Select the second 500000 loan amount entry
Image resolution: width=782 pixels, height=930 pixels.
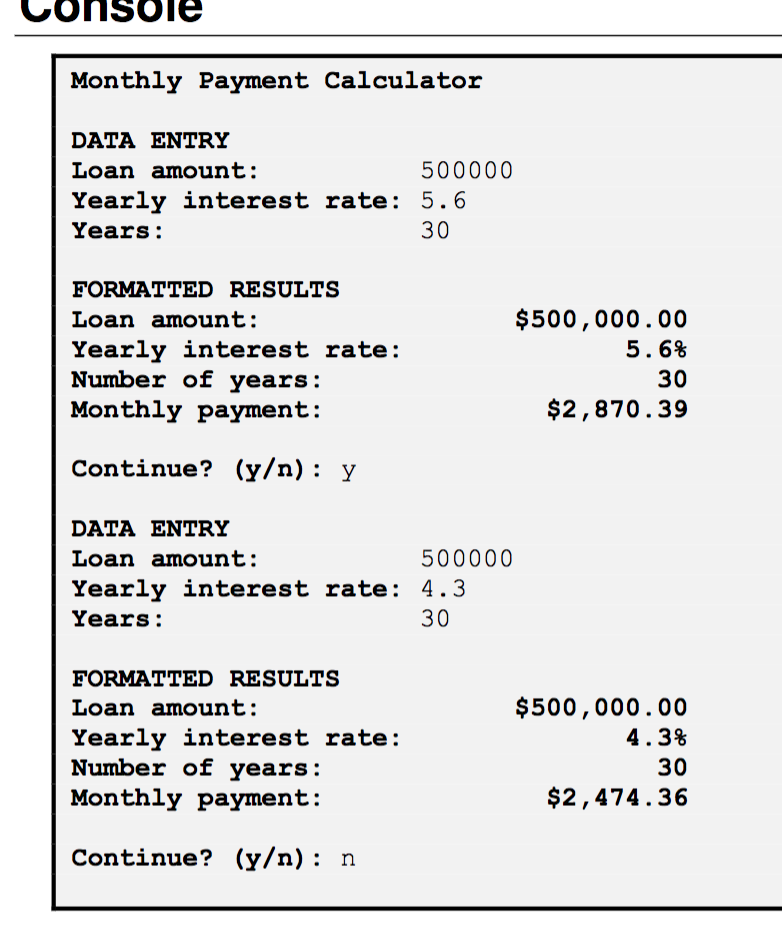[466, 558]
